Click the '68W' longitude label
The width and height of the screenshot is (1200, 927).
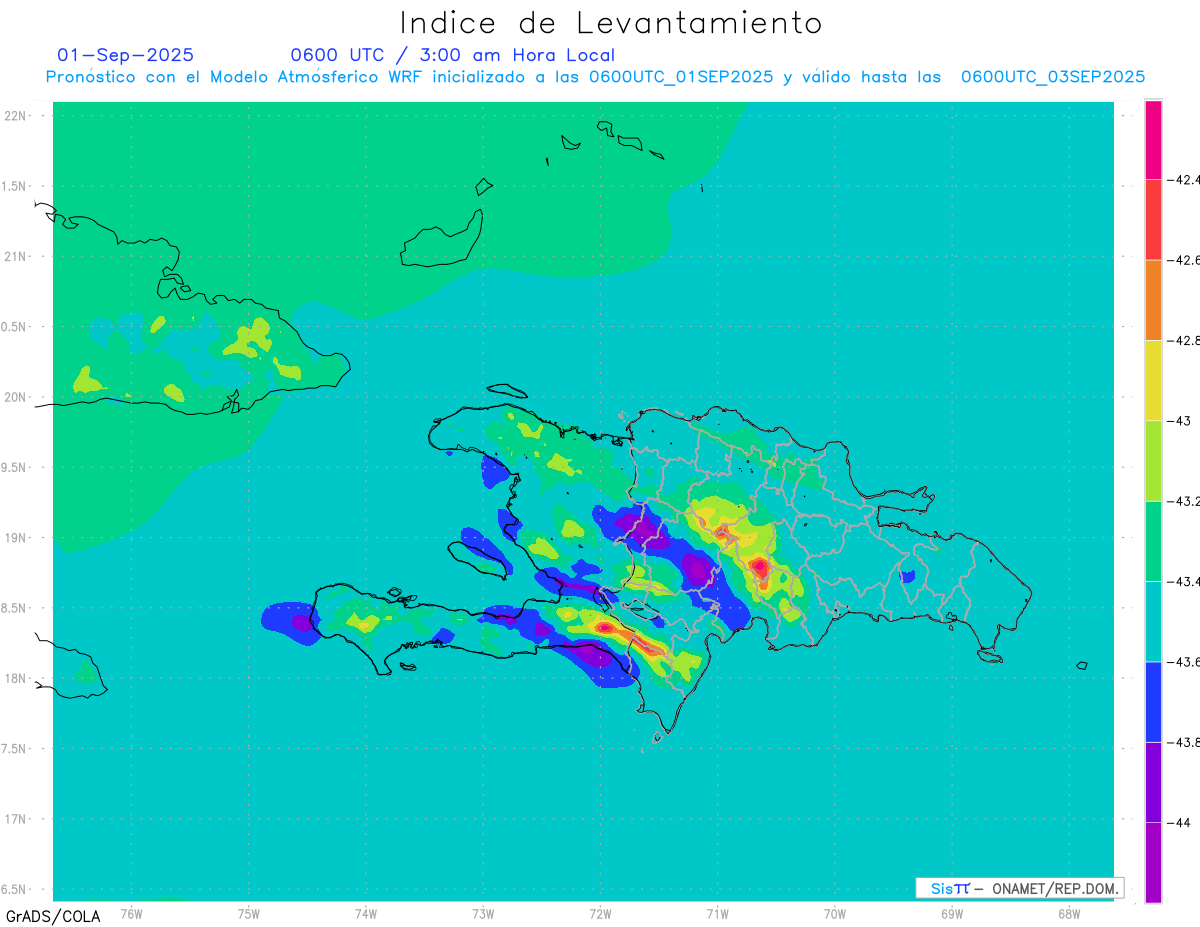tap(1069, 913)
